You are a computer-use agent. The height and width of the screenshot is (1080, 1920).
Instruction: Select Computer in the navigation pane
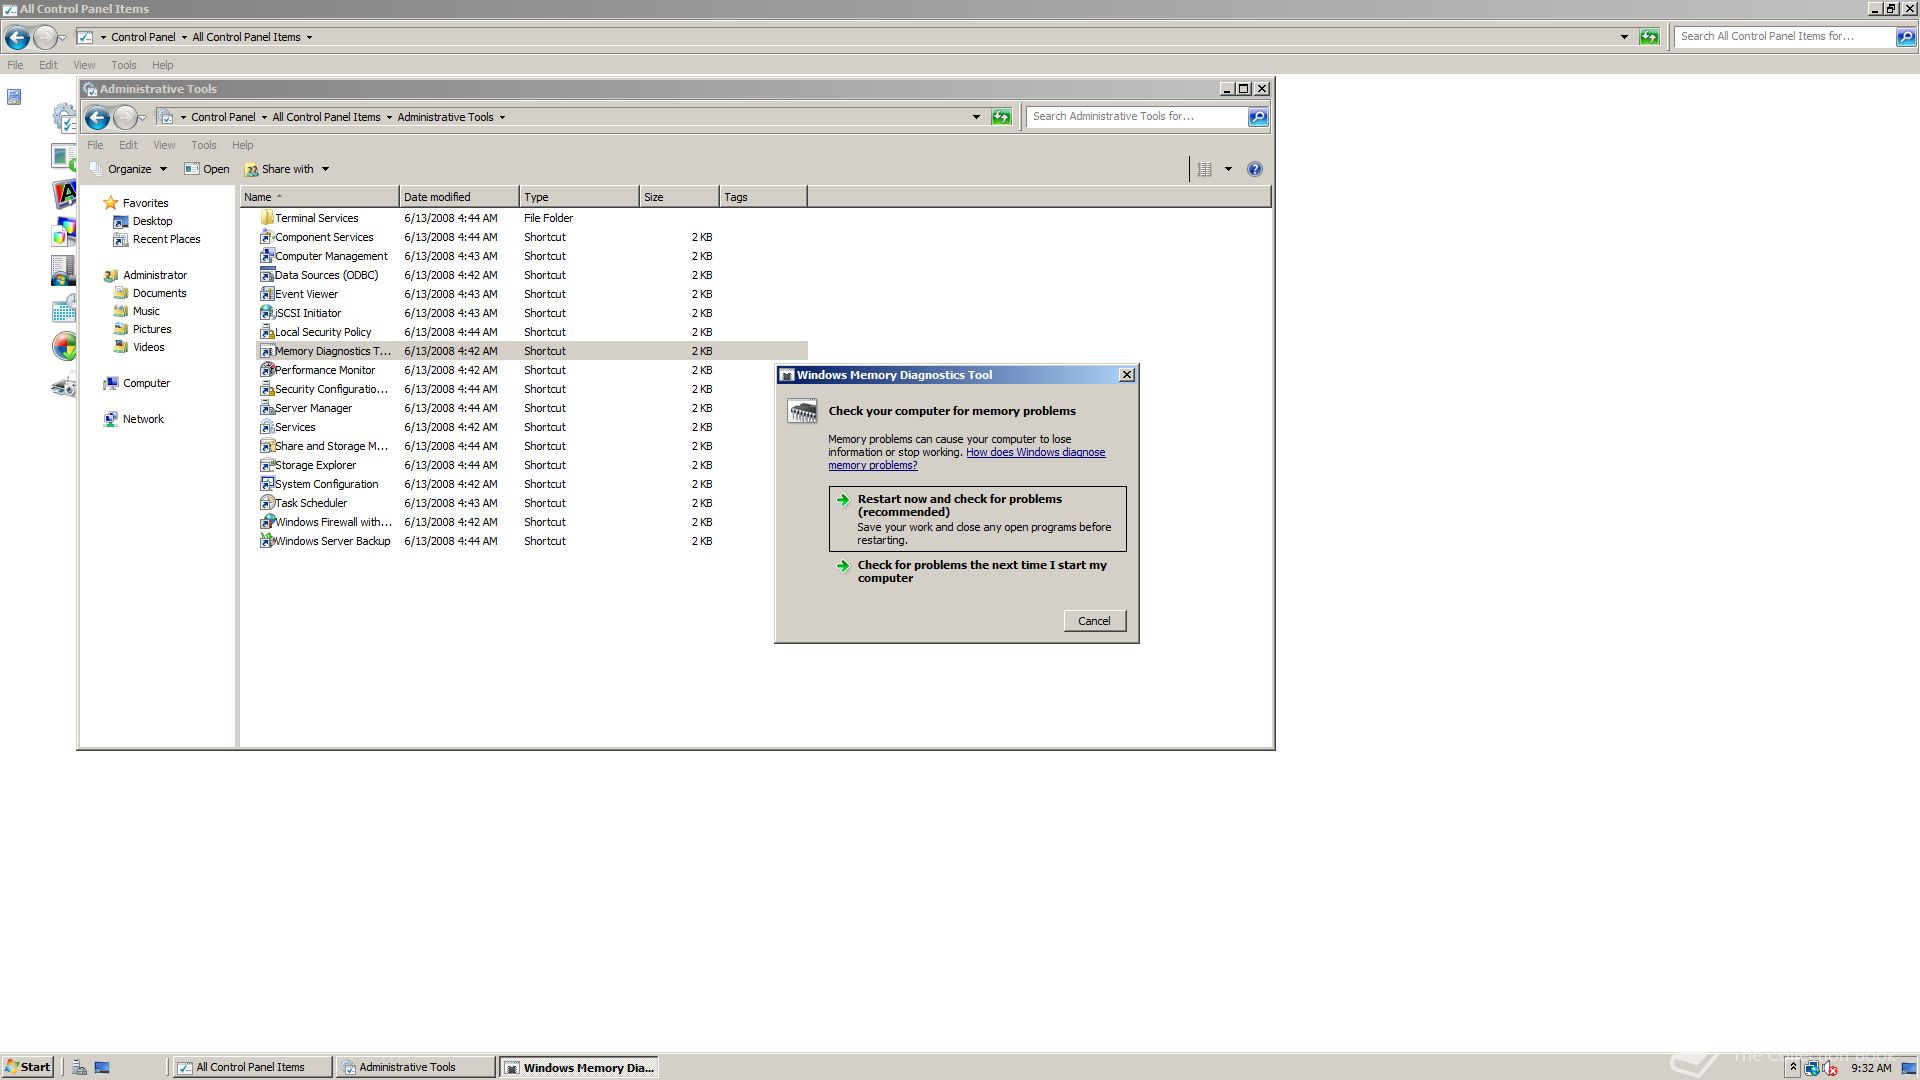[146, 383]
